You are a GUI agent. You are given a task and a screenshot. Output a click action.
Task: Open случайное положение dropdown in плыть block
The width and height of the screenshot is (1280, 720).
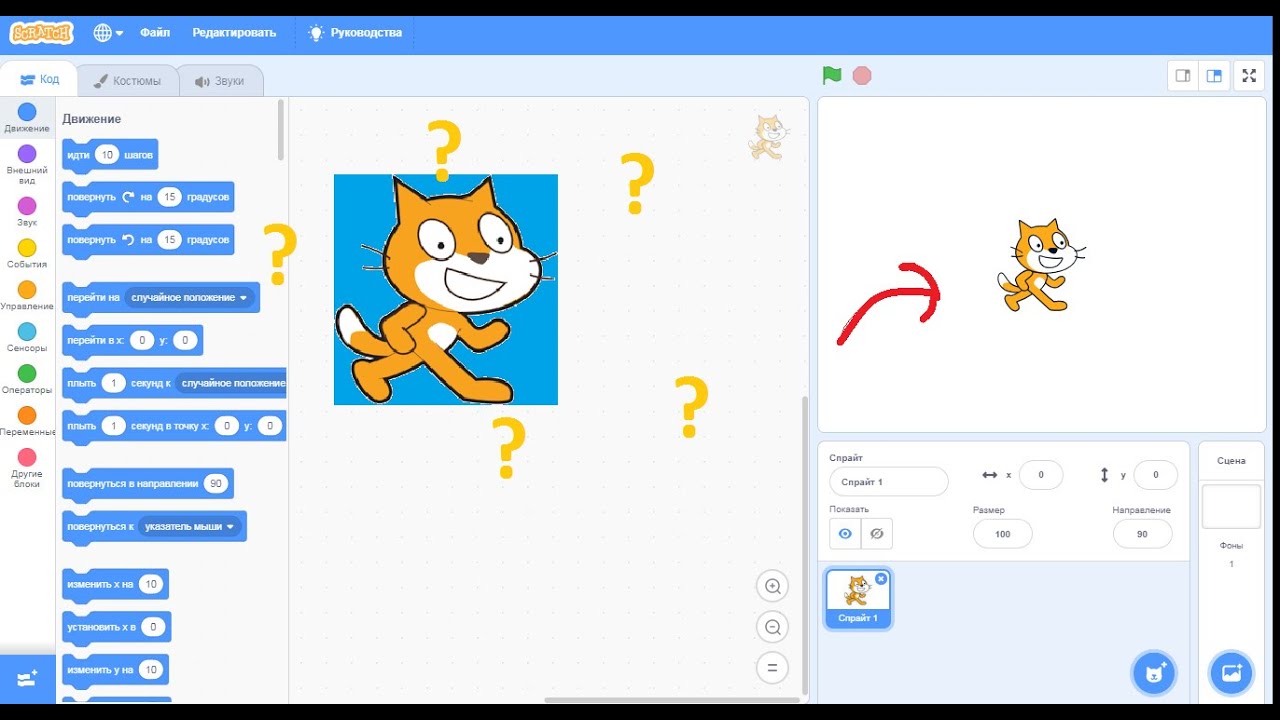pos(231,383)
